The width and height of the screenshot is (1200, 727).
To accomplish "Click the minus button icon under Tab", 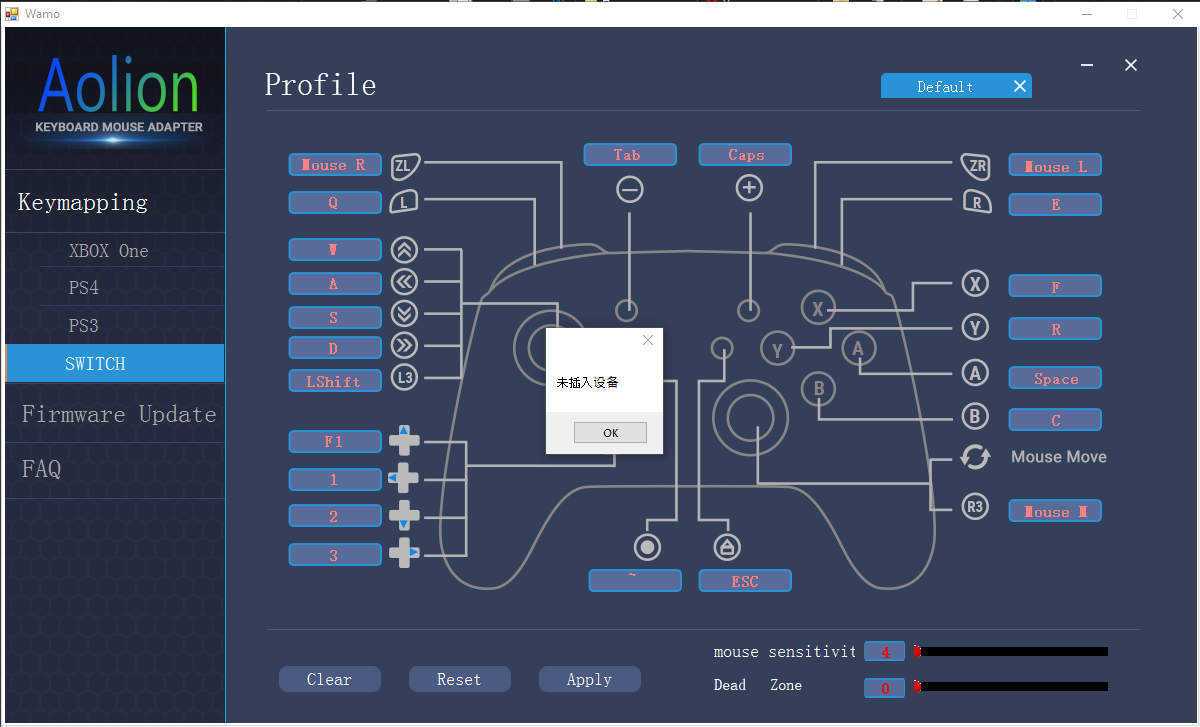I will (630, 188).
